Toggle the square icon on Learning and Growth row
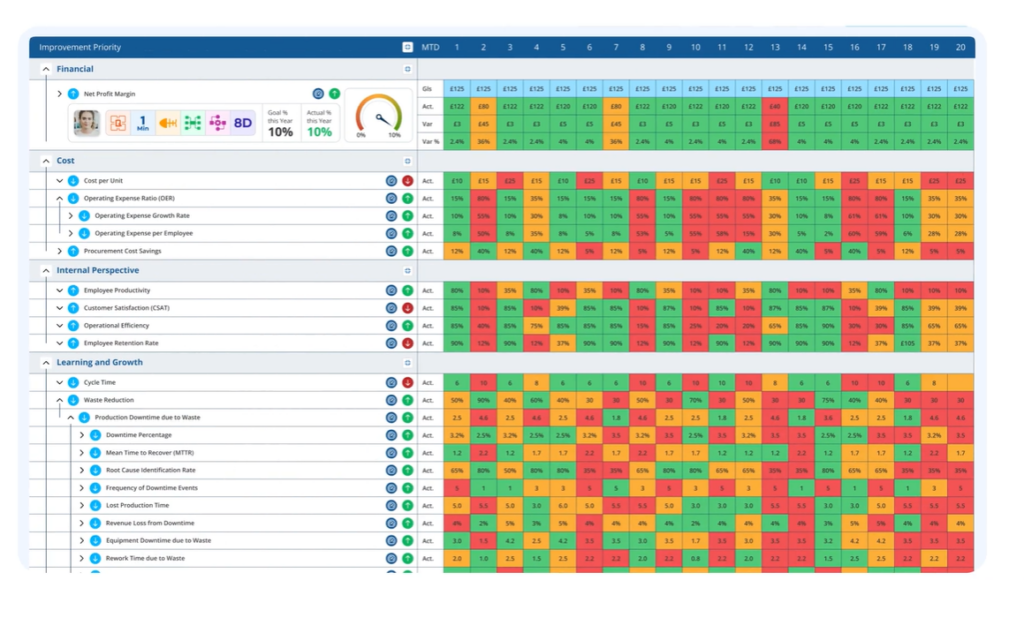The image size is (1024, 633). 408,363
